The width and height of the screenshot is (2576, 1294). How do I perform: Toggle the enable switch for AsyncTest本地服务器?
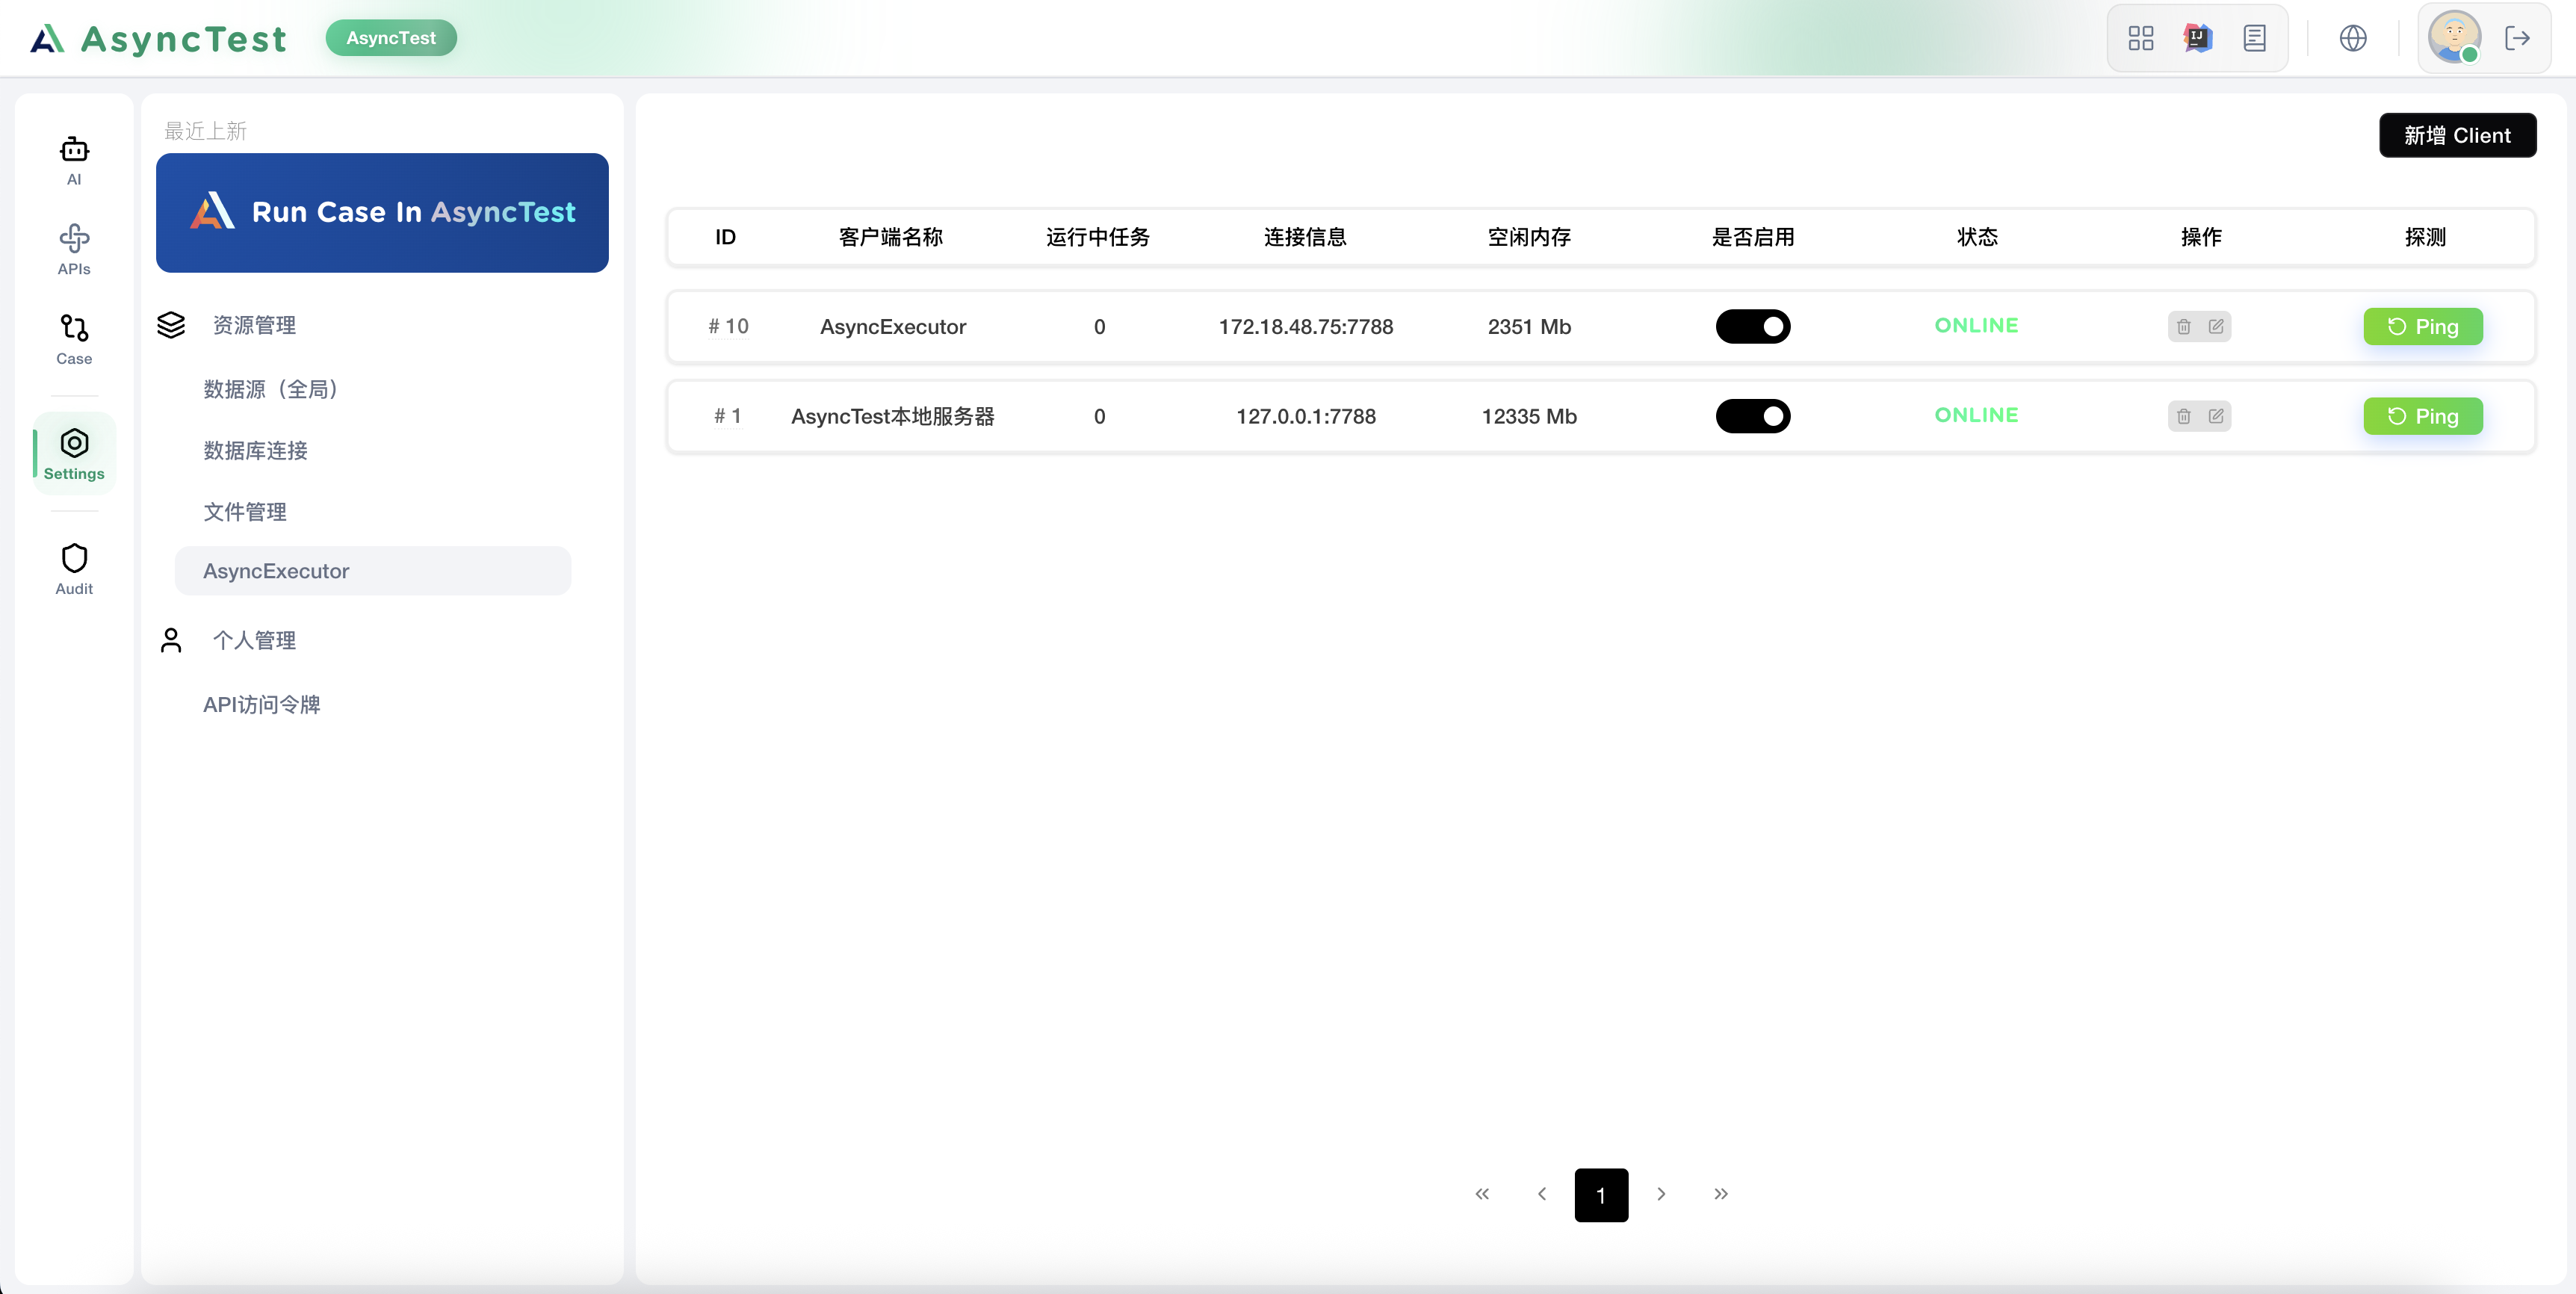[1753, 416]
